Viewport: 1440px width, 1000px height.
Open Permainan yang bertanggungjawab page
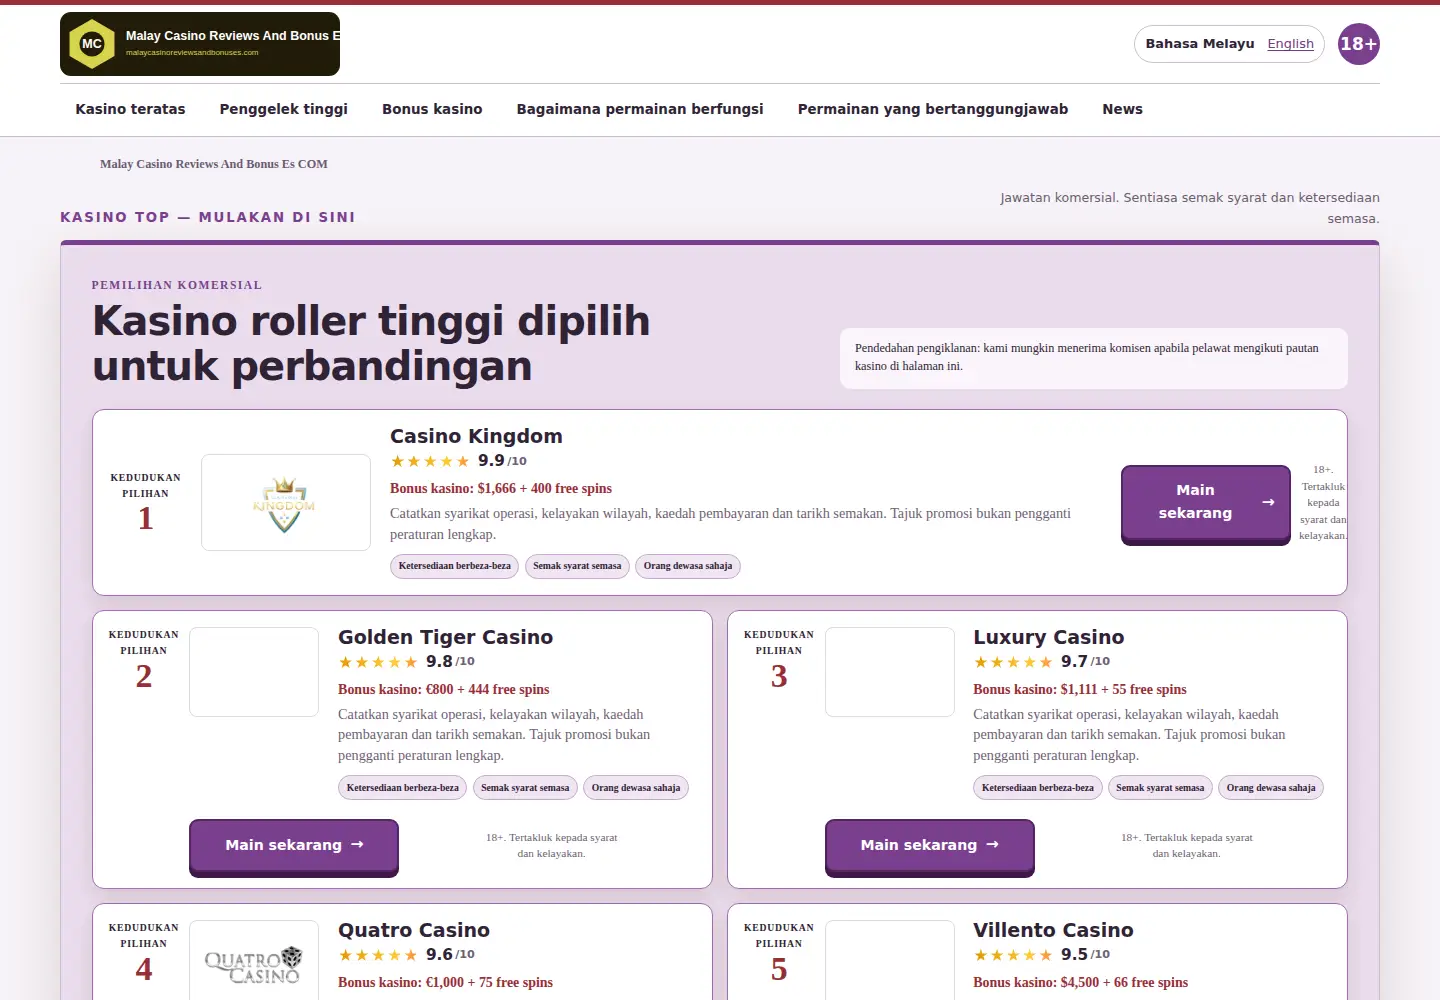point(933,109)
